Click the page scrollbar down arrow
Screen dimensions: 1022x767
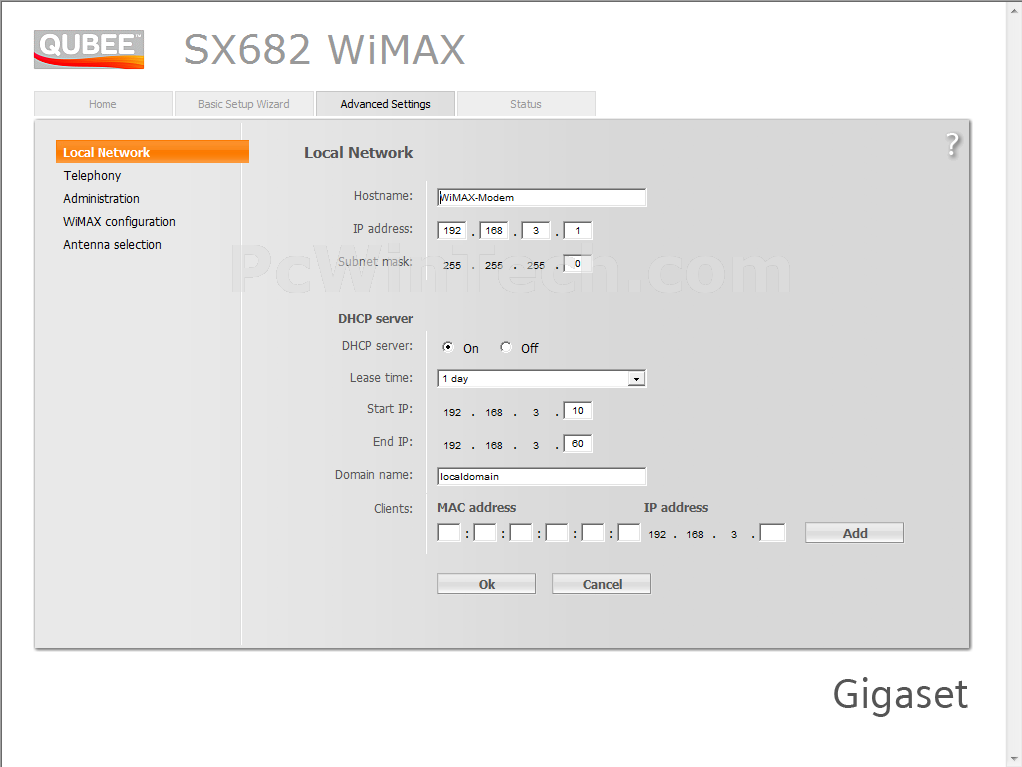click(x=1014, y=760)
